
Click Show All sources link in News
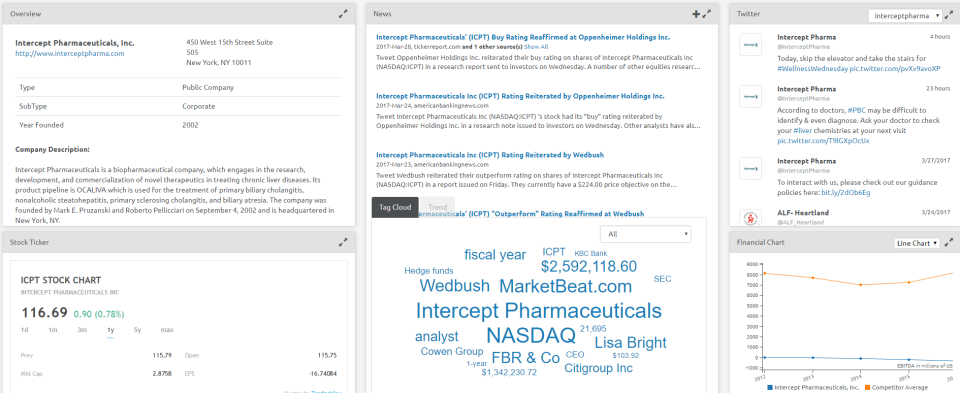tap(536, 47)
